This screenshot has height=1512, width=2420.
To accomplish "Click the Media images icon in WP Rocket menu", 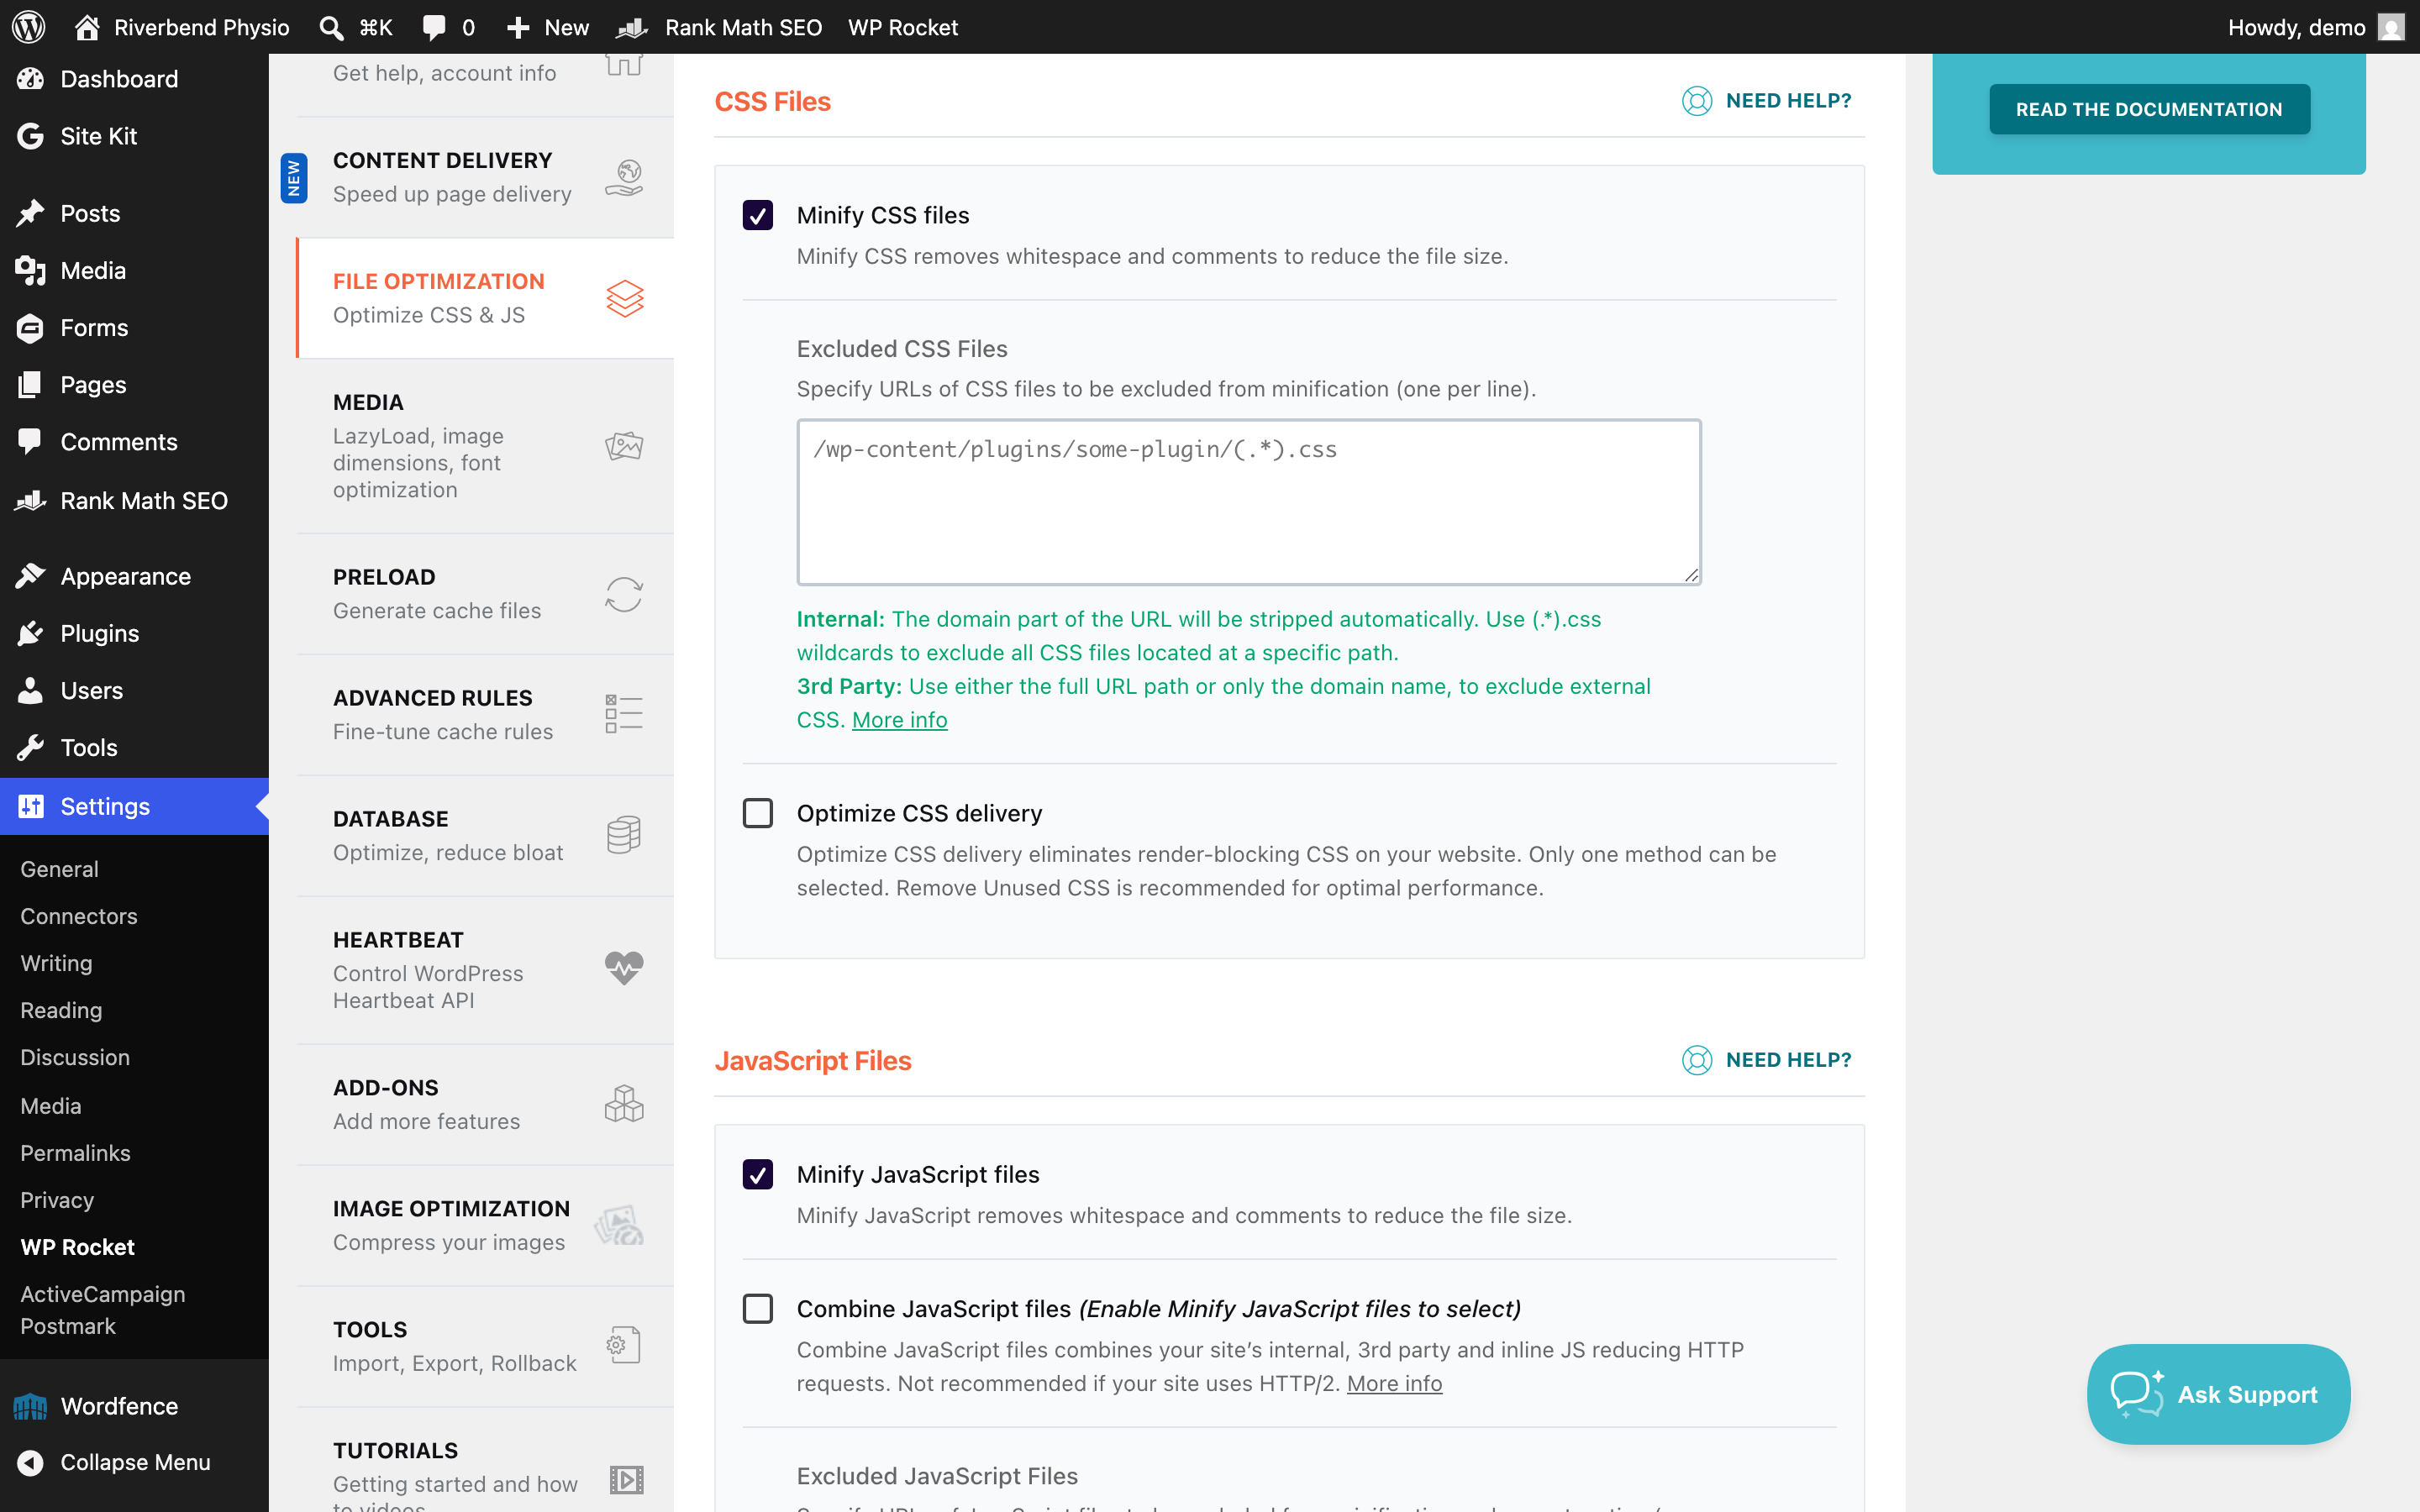I will 624,446.
